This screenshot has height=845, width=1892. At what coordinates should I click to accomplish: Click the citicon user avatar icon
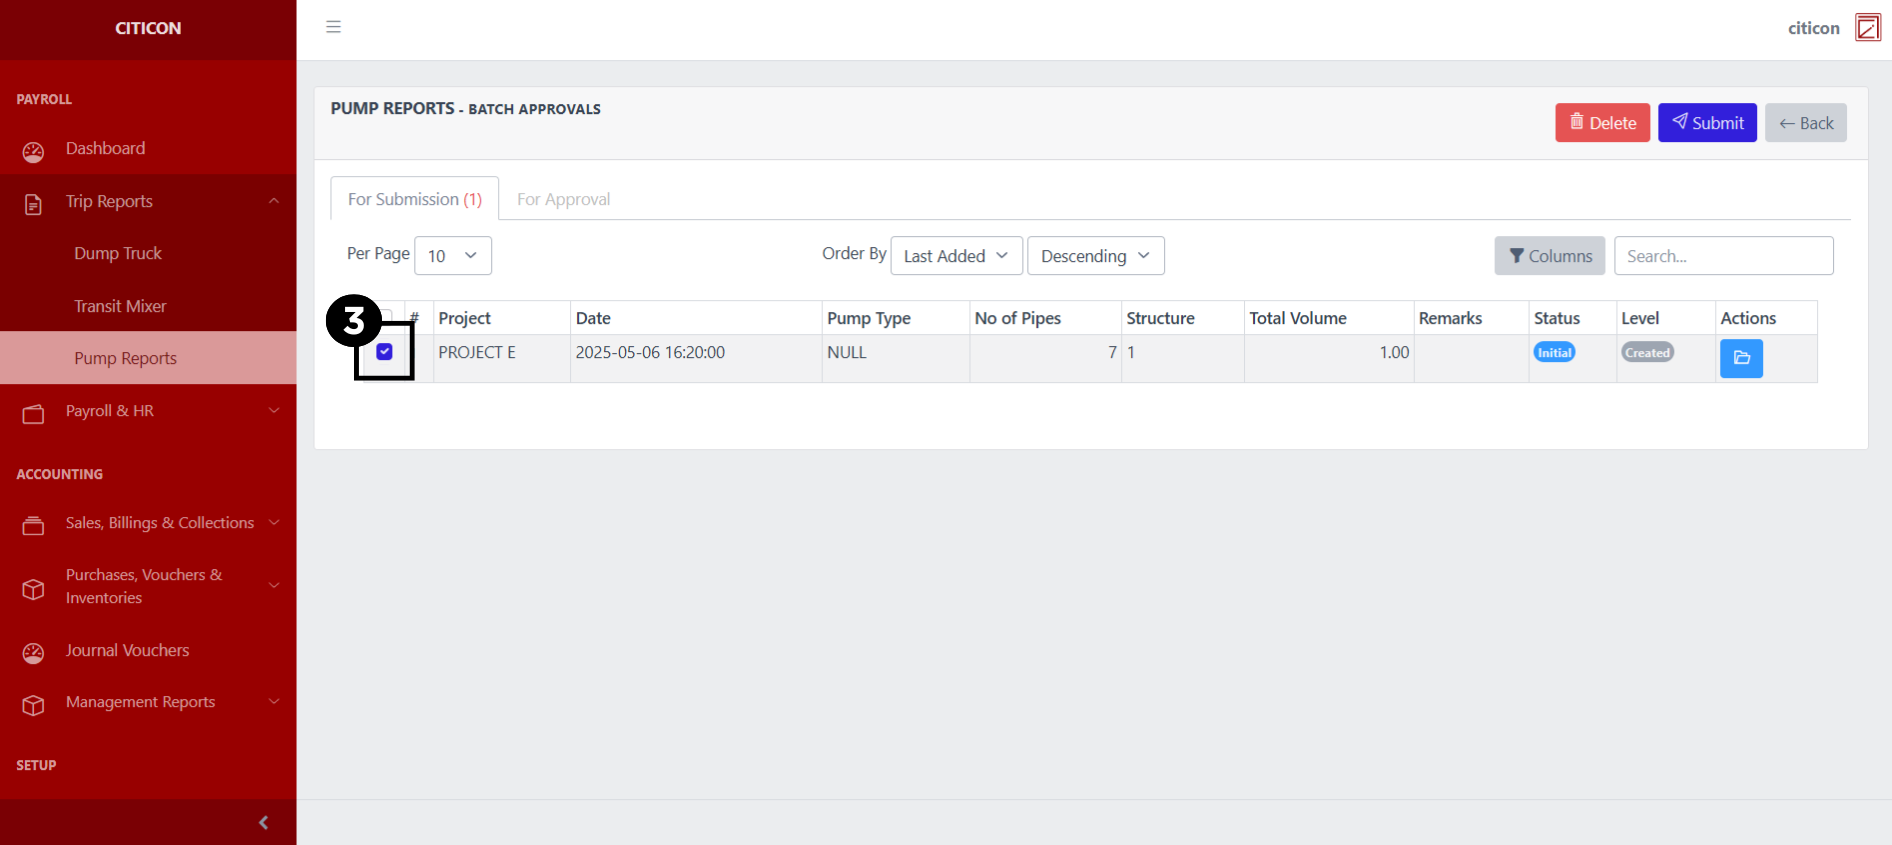click(1867, 27)
